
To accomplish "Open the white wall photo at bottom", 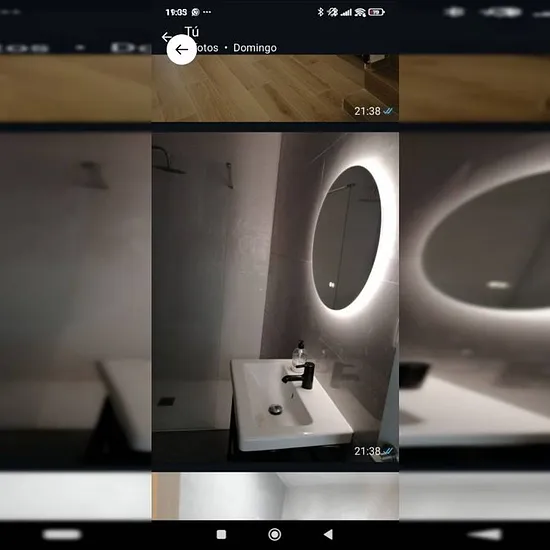I will [275, 496].
